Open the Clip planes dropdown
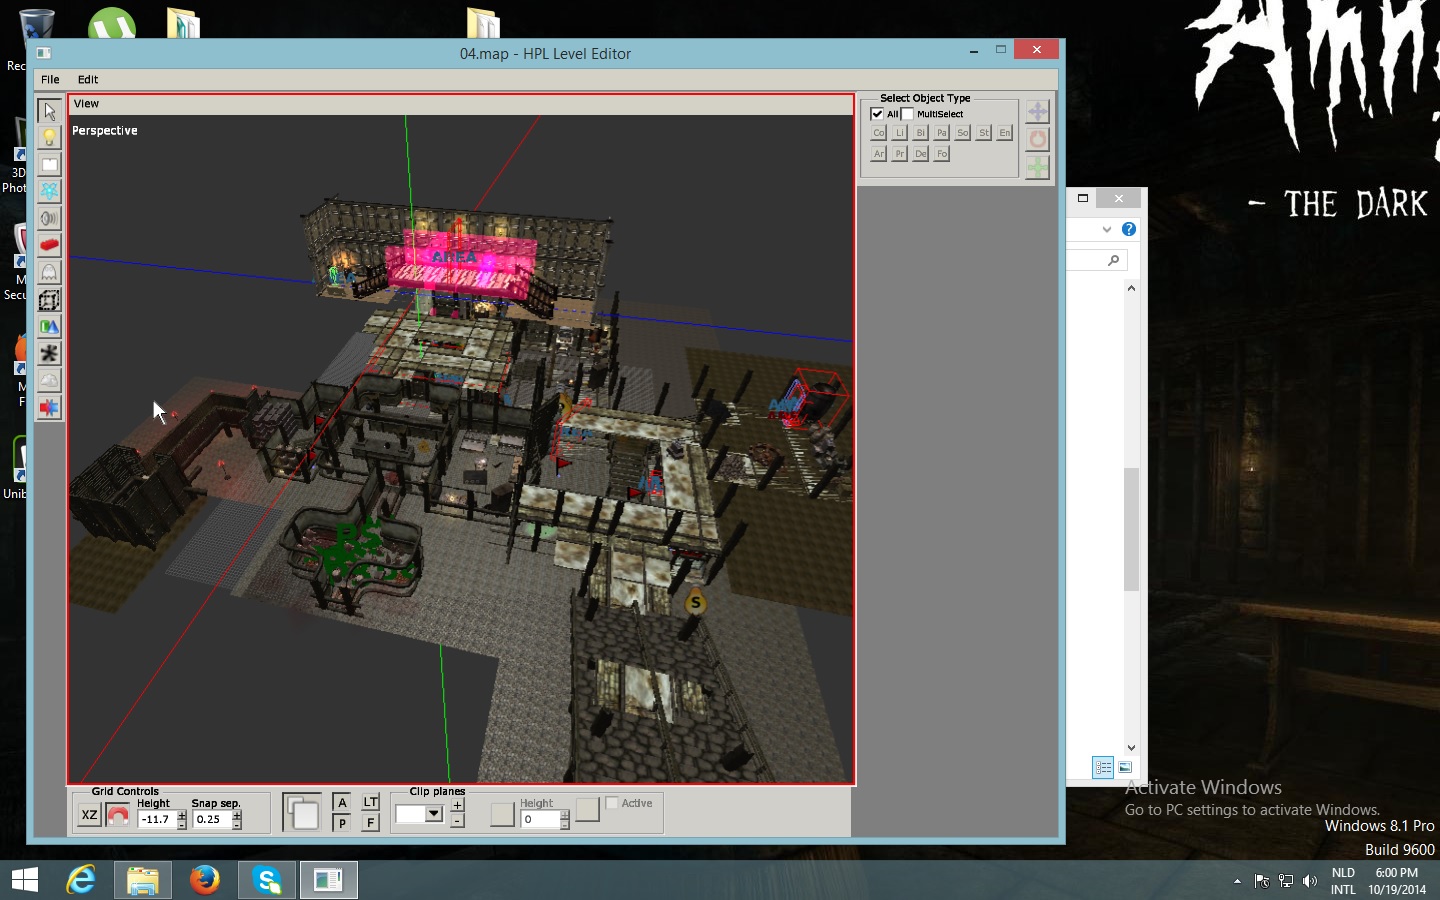The image size is (1440, 900). [434, 814]
